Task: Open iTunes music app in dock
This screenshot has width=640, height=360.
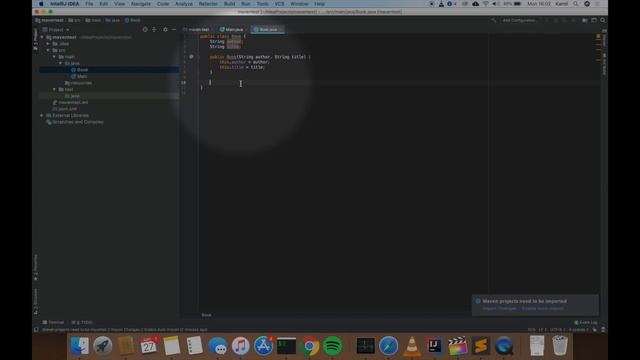Action: click(x=241, y=346)
